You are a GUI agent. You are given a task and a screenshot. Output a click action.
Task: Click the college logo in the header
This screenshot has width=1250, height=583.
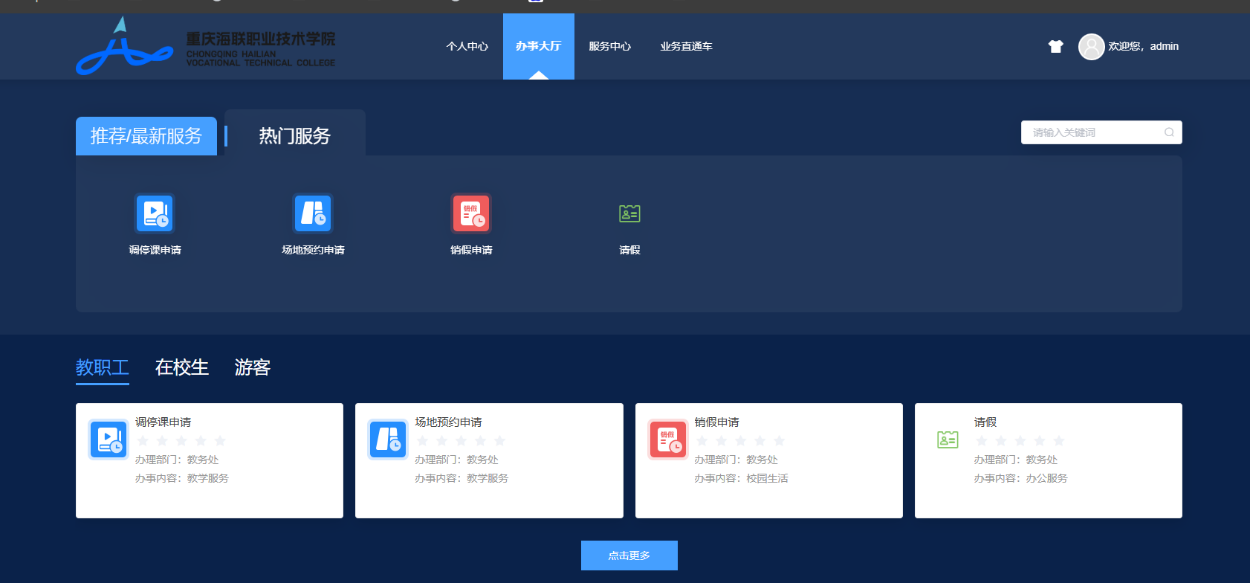[x=206, y=47]
